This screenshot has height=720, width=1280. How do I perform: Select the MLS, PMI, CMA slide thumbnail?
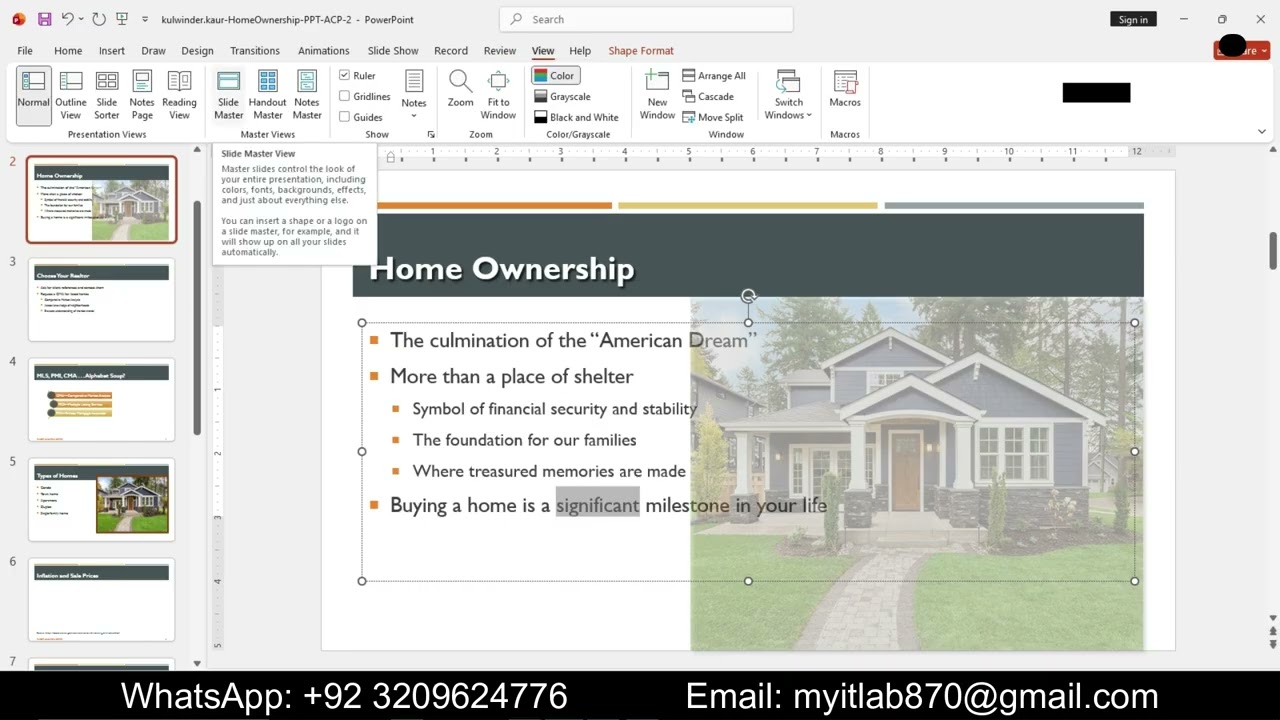coord(101,399)
